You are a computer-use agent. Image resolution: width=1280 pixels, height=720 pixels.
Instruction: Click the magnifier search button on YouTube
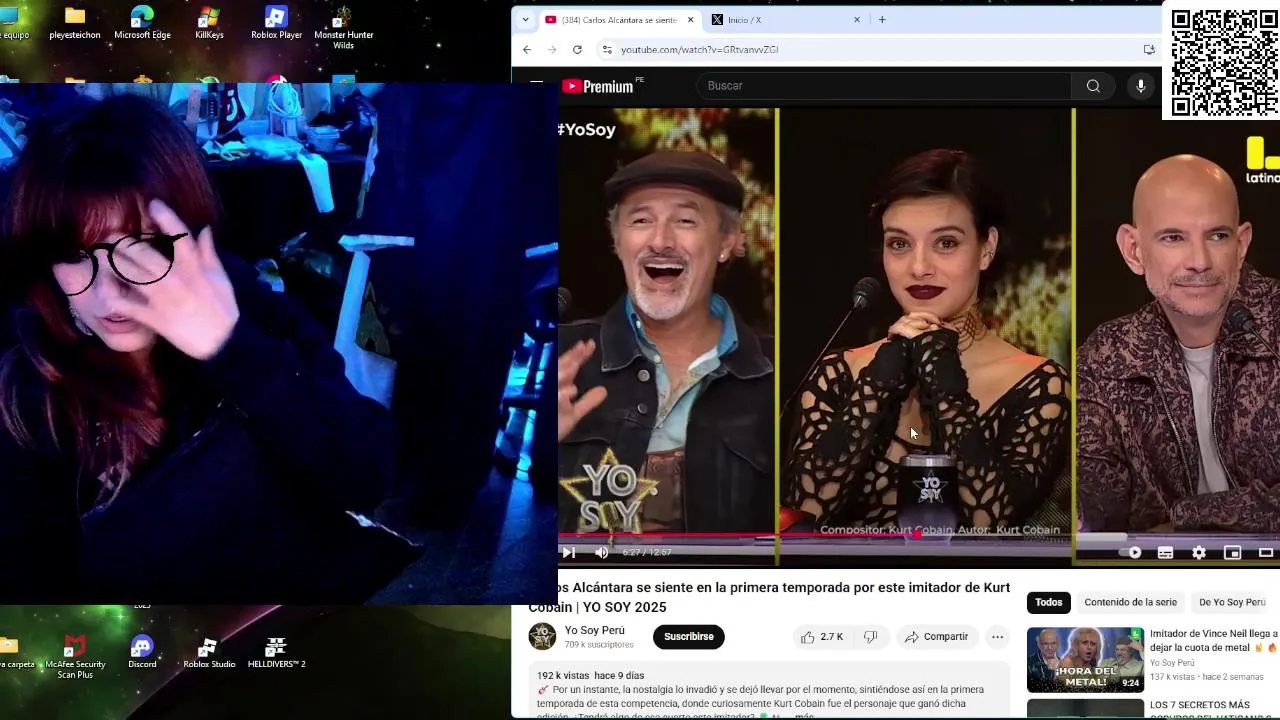(1093, 86)
